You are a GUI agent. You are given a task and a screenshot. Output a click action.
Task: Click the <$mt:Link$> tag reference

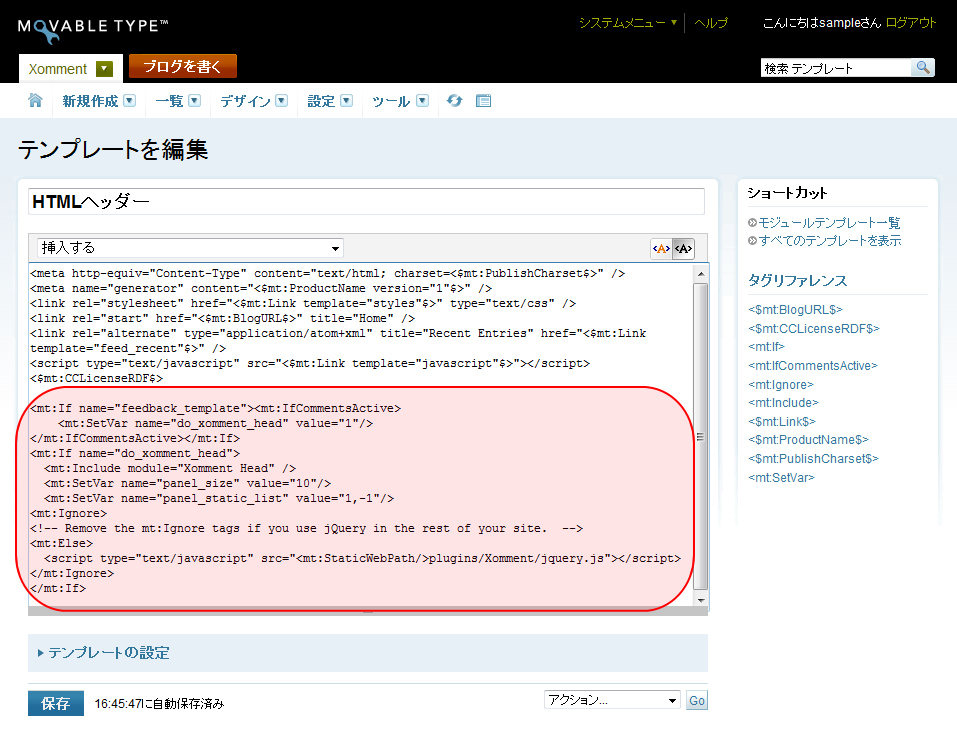782,422
